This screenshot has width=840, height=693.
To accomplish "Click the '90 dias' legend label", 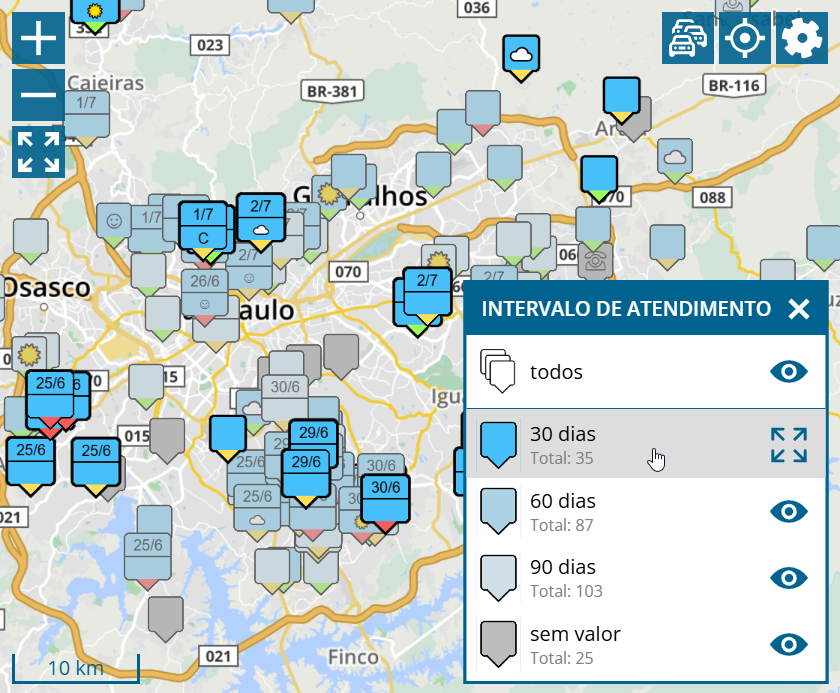I will 563,567.
